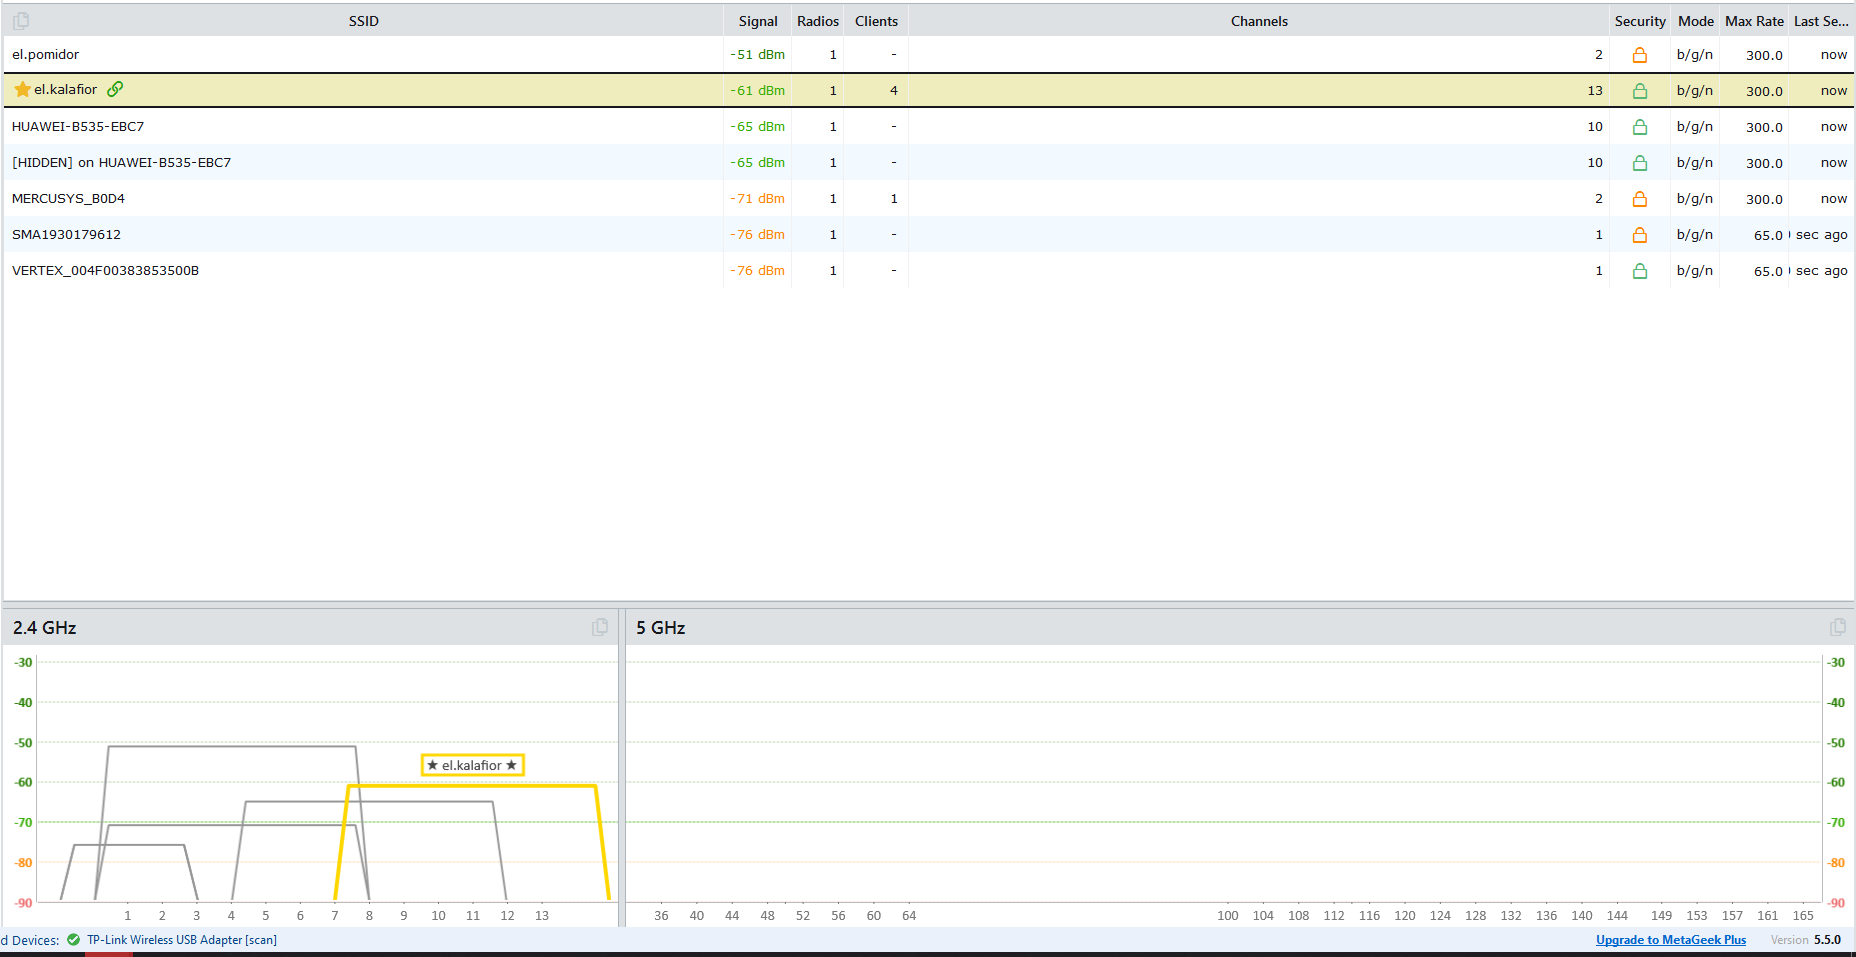This screenshot has height=957, width=1856.
Task: Click the b/g/n mode of MERCUSYS_B0D4
Action: click(x=1695, y=199)
